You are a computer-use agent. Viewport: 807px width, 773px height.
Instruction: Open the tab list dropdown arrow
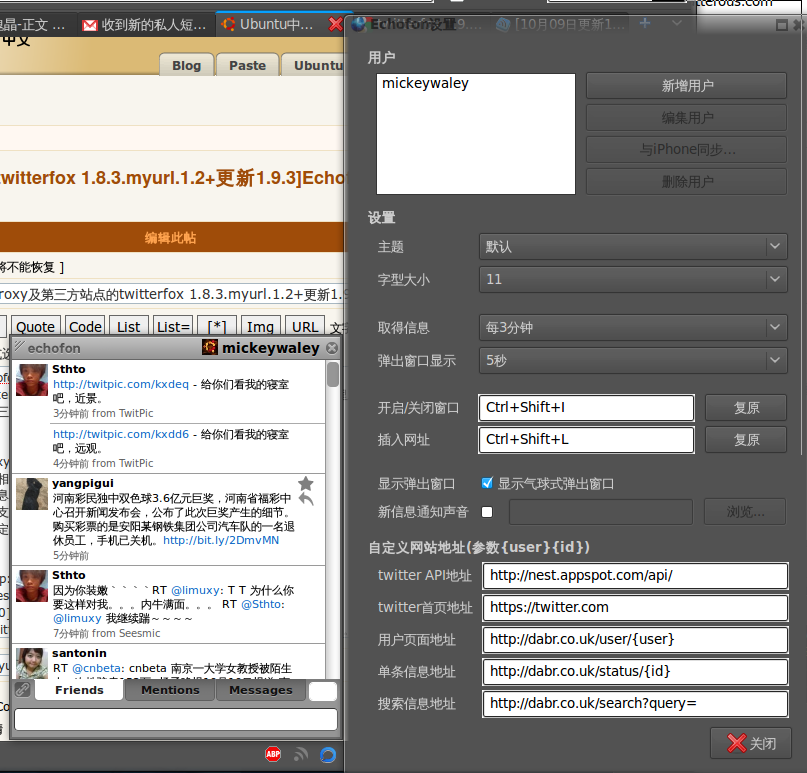(x=677, y=23)
